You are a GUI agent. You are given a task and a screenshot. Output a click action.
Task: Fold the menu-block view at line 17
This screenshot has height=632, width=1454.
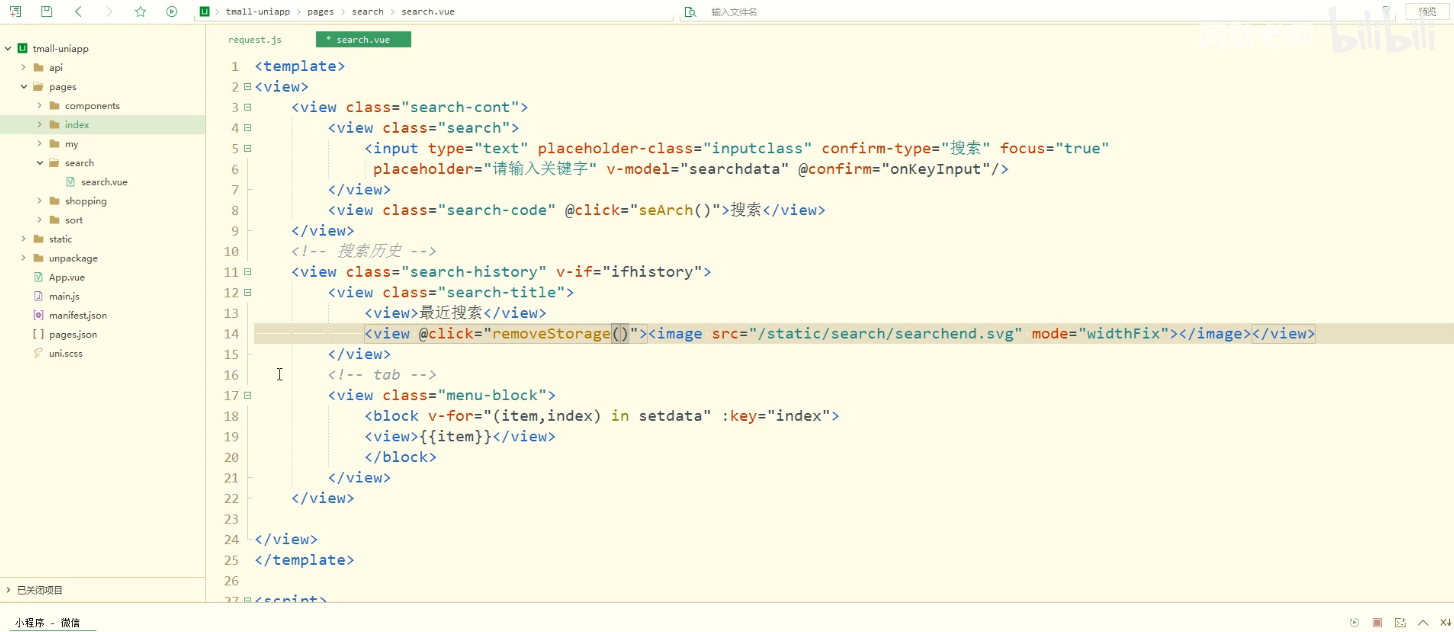(x=247, y=395)
